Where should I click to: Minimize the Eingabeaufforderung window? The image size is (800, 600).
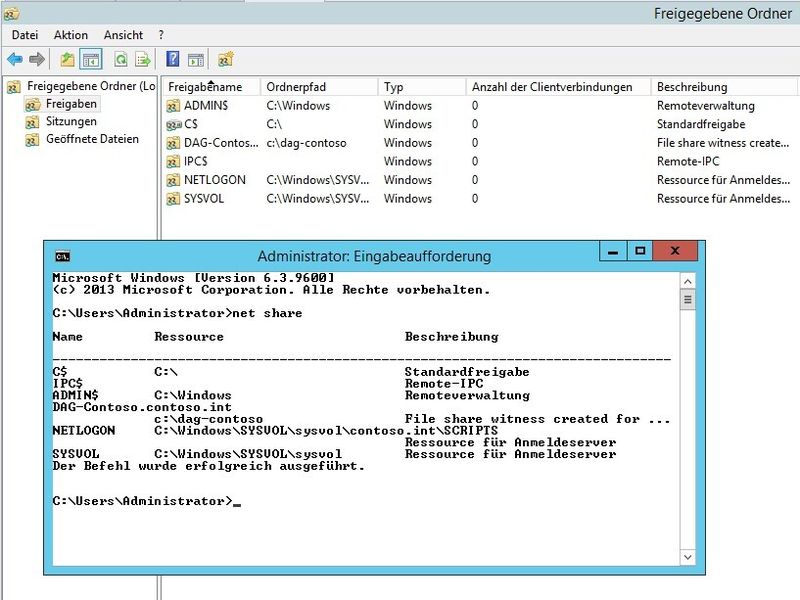point(613,252)
